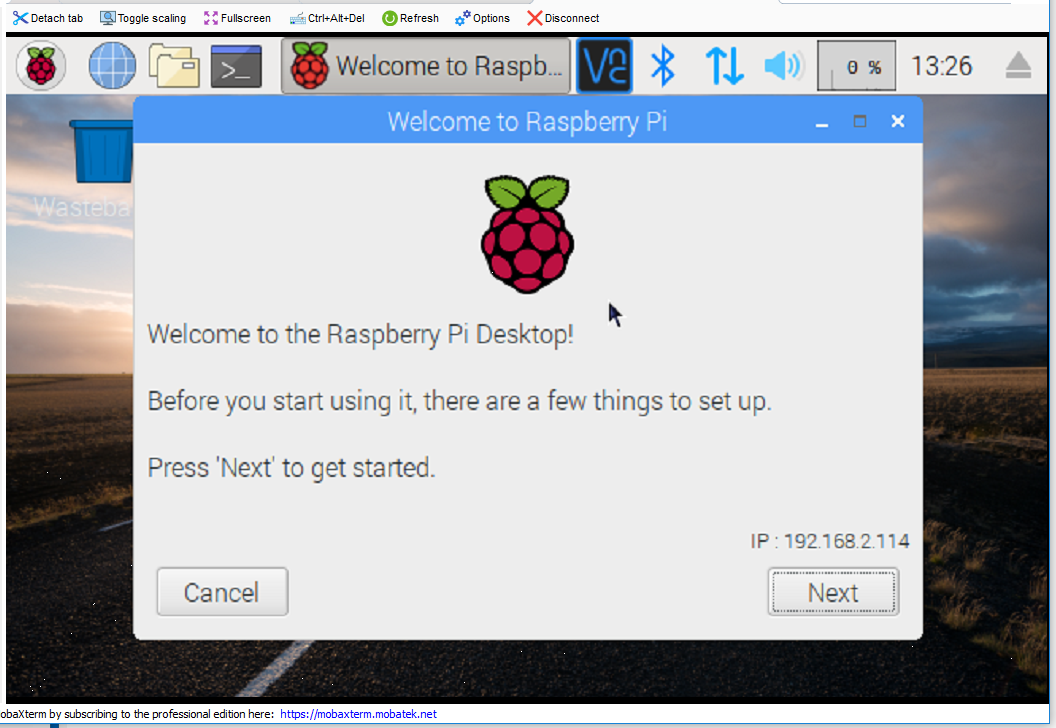Screen dimensions: 1056x728
Task: Select the Welcome to Raspberry Pi taskbar item
Action: (x=425, y=67)
